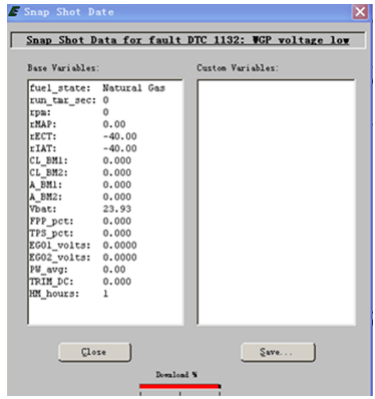The width and height of the screenshot is (375, 399).
Task: Click the Save... button
Action: (277, 352)
